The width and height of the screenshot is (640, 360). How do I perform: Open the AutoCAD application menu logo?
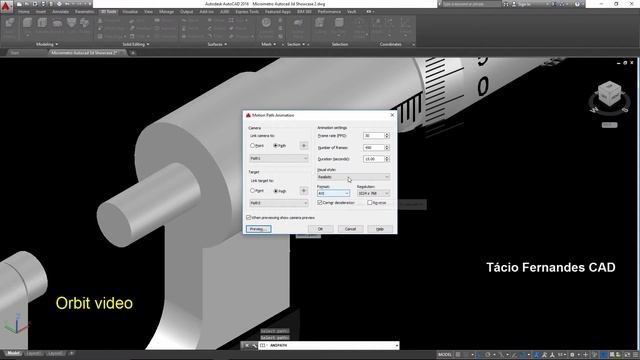6,6
